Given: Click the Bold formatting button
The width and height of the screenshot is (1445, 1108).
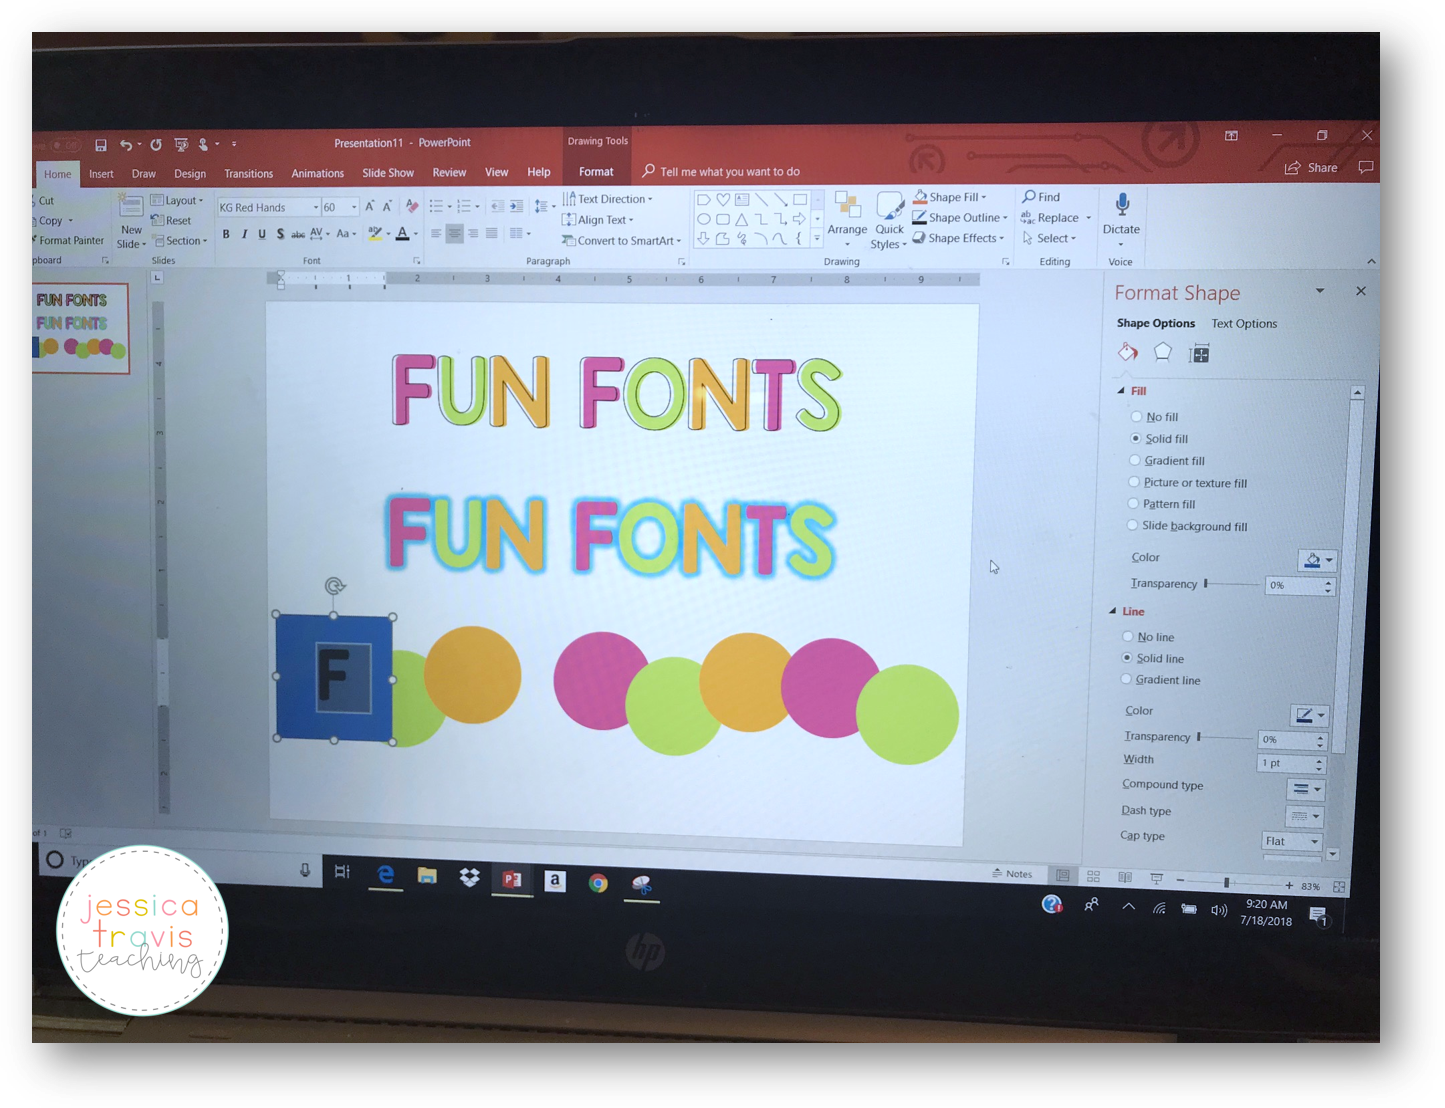Looking at the screenshot, I should 226,234.
